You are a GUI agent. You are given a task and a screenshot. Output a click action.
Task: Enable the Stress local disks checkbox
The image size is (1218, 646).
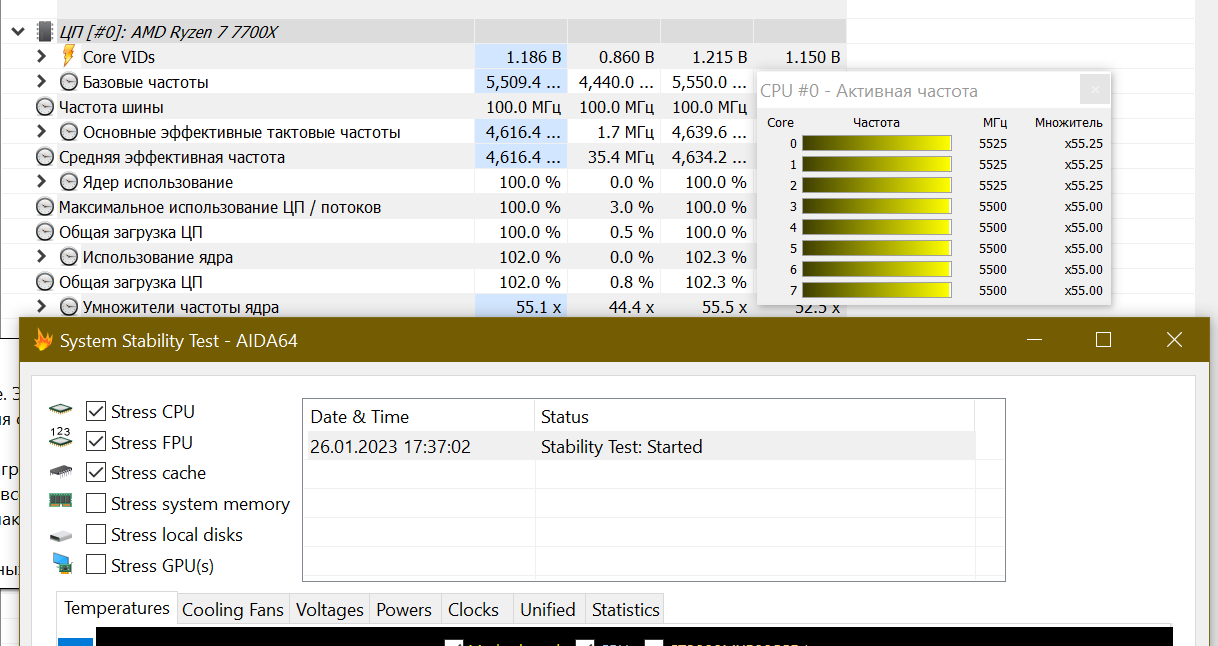[x=96, y=534]
